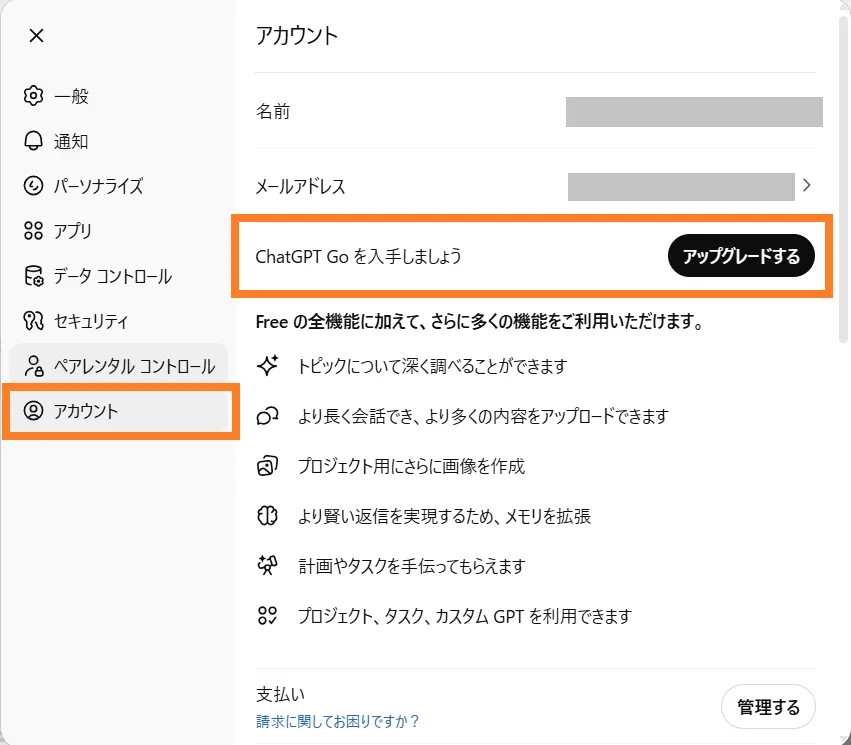Click the データ コントロール database icon
Viewport: 851px width, 745px height.
point(34,276)
